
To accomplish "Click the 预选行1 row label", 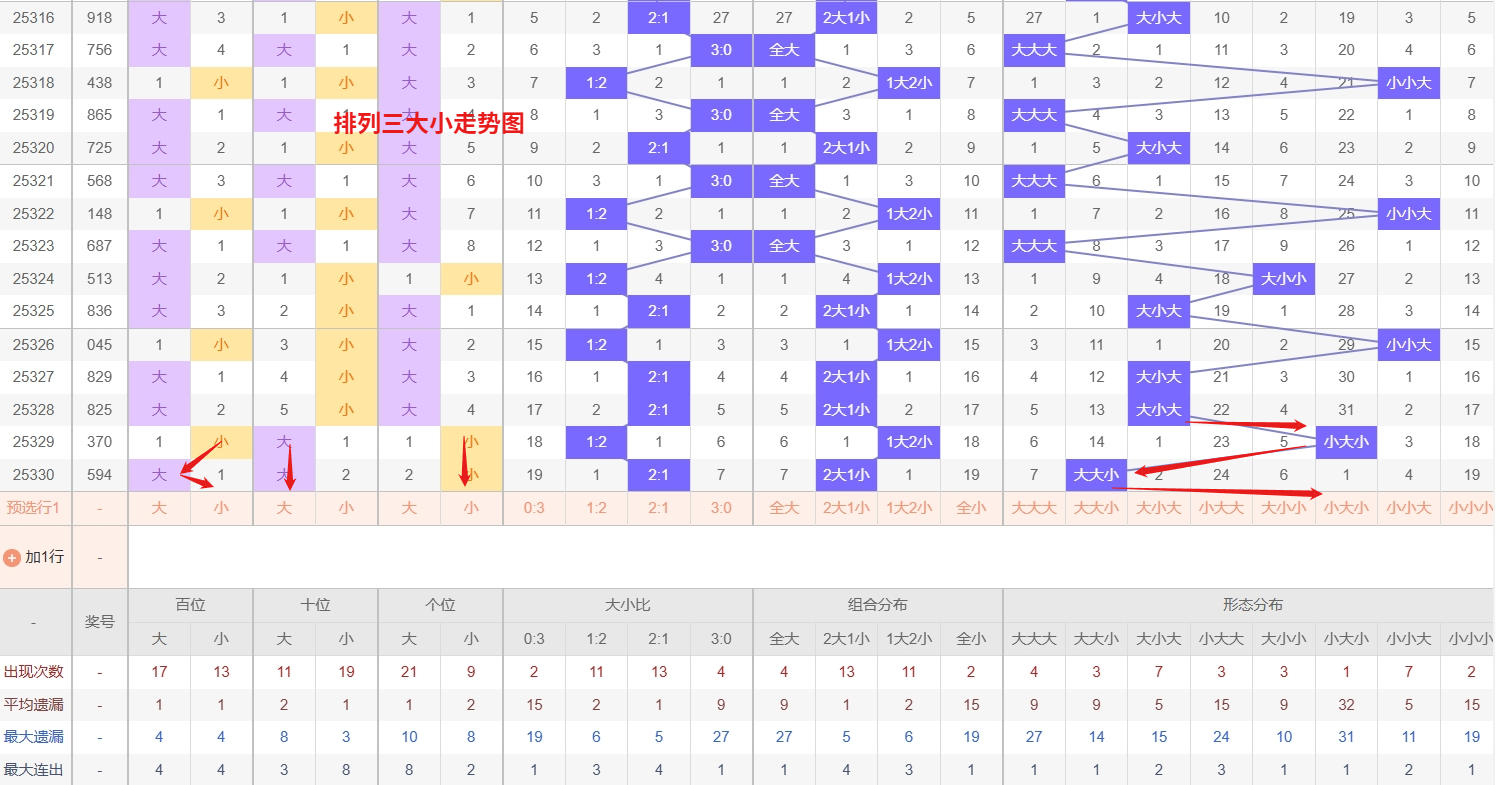I will pyautogui.click(x=33, y=508).
